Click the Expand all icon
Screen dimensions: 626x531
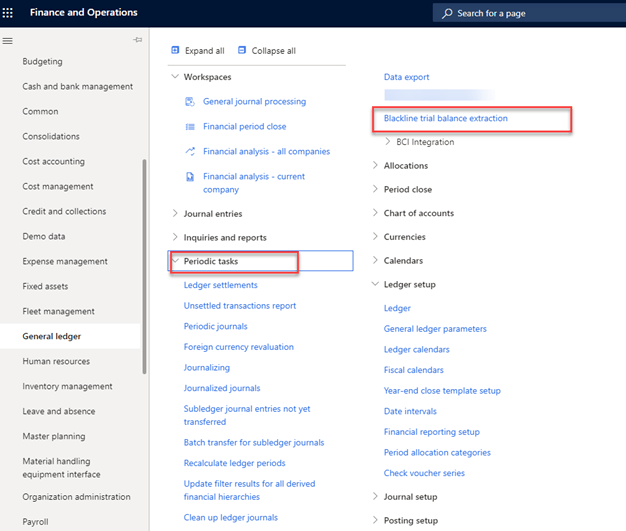[x=175, y=50]
